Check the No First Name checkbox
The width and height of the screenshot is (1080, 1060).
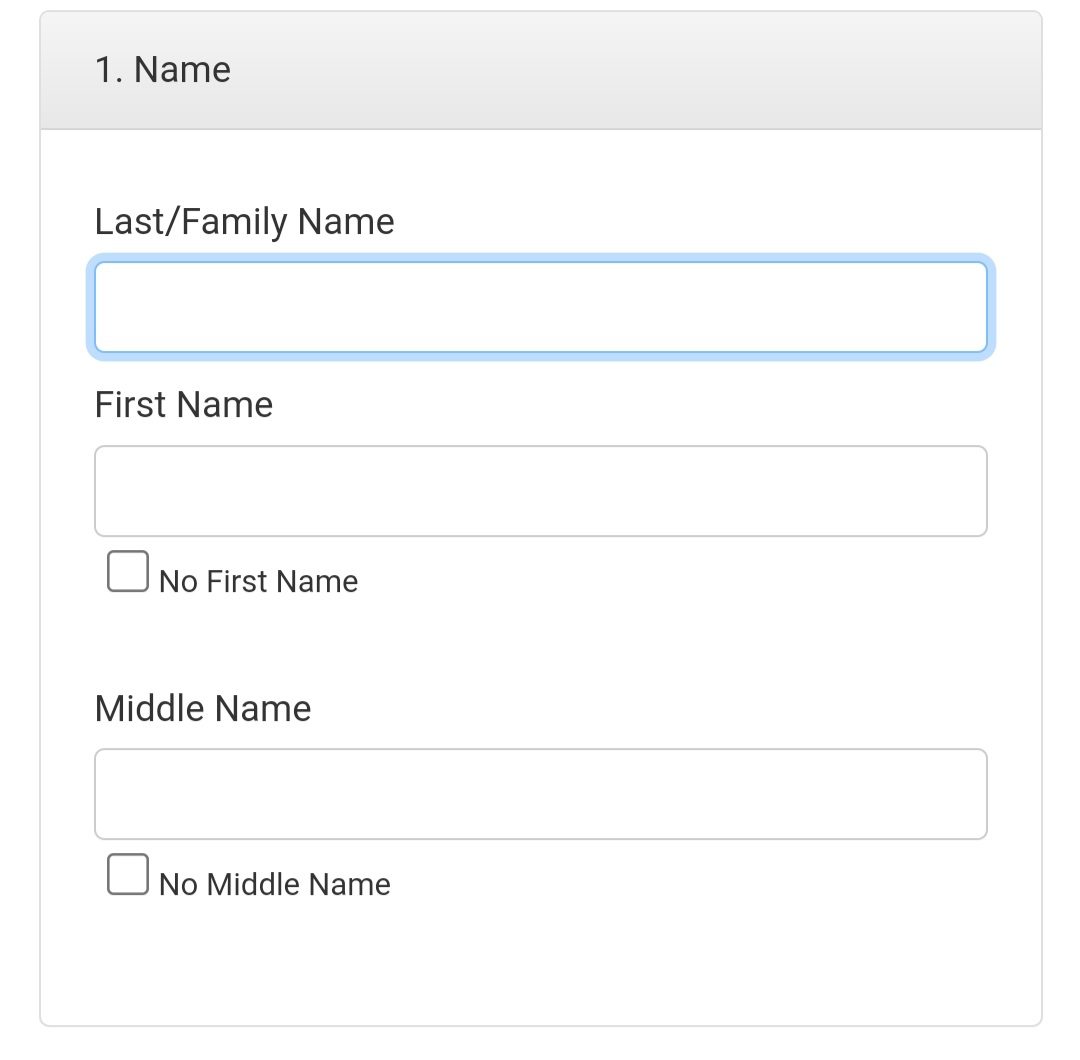coord(128,572)
